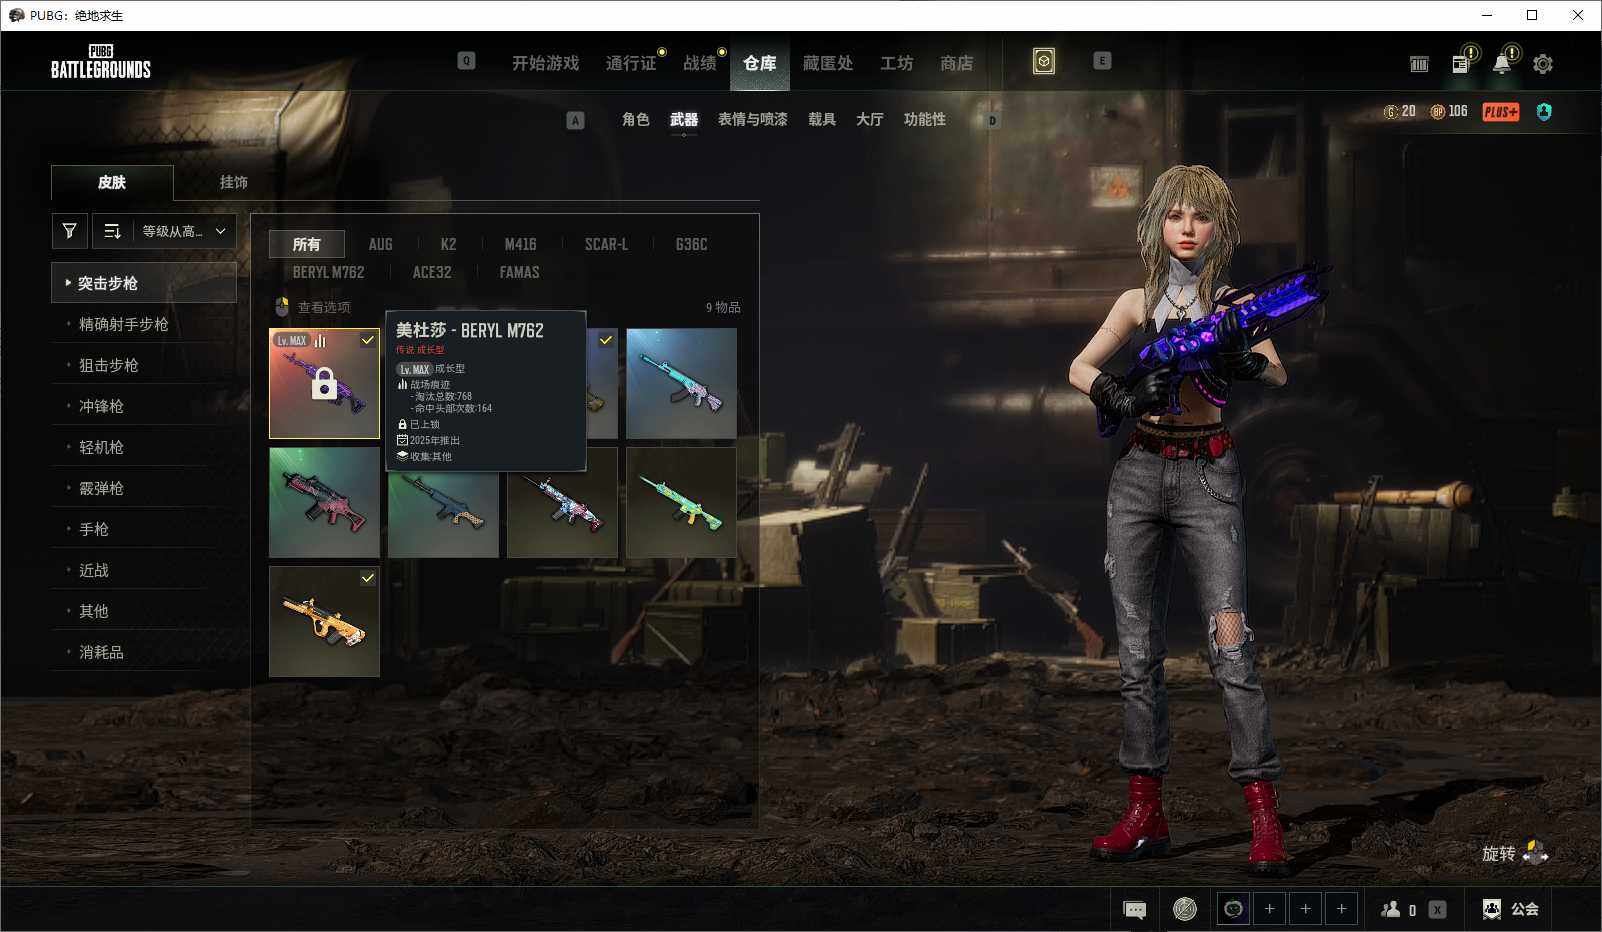
Task: Select the orange bullpup skin thumbnail
Action: click(x=324, y=621)
